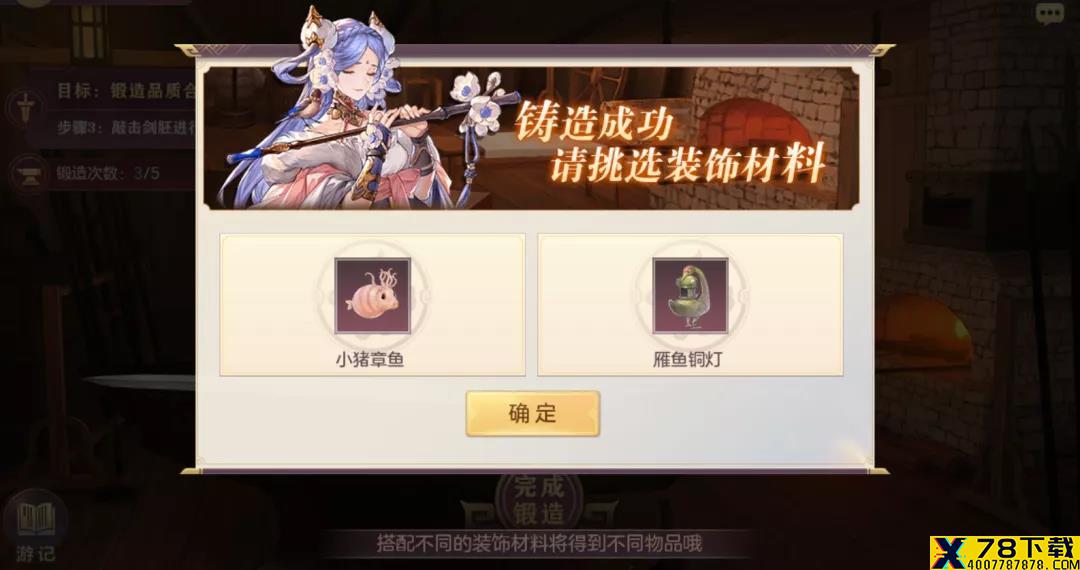Select the 雁鱼铜灯 lamp icon
Image resolution: width=1080 pixels, height=570 pixels.
690,296
